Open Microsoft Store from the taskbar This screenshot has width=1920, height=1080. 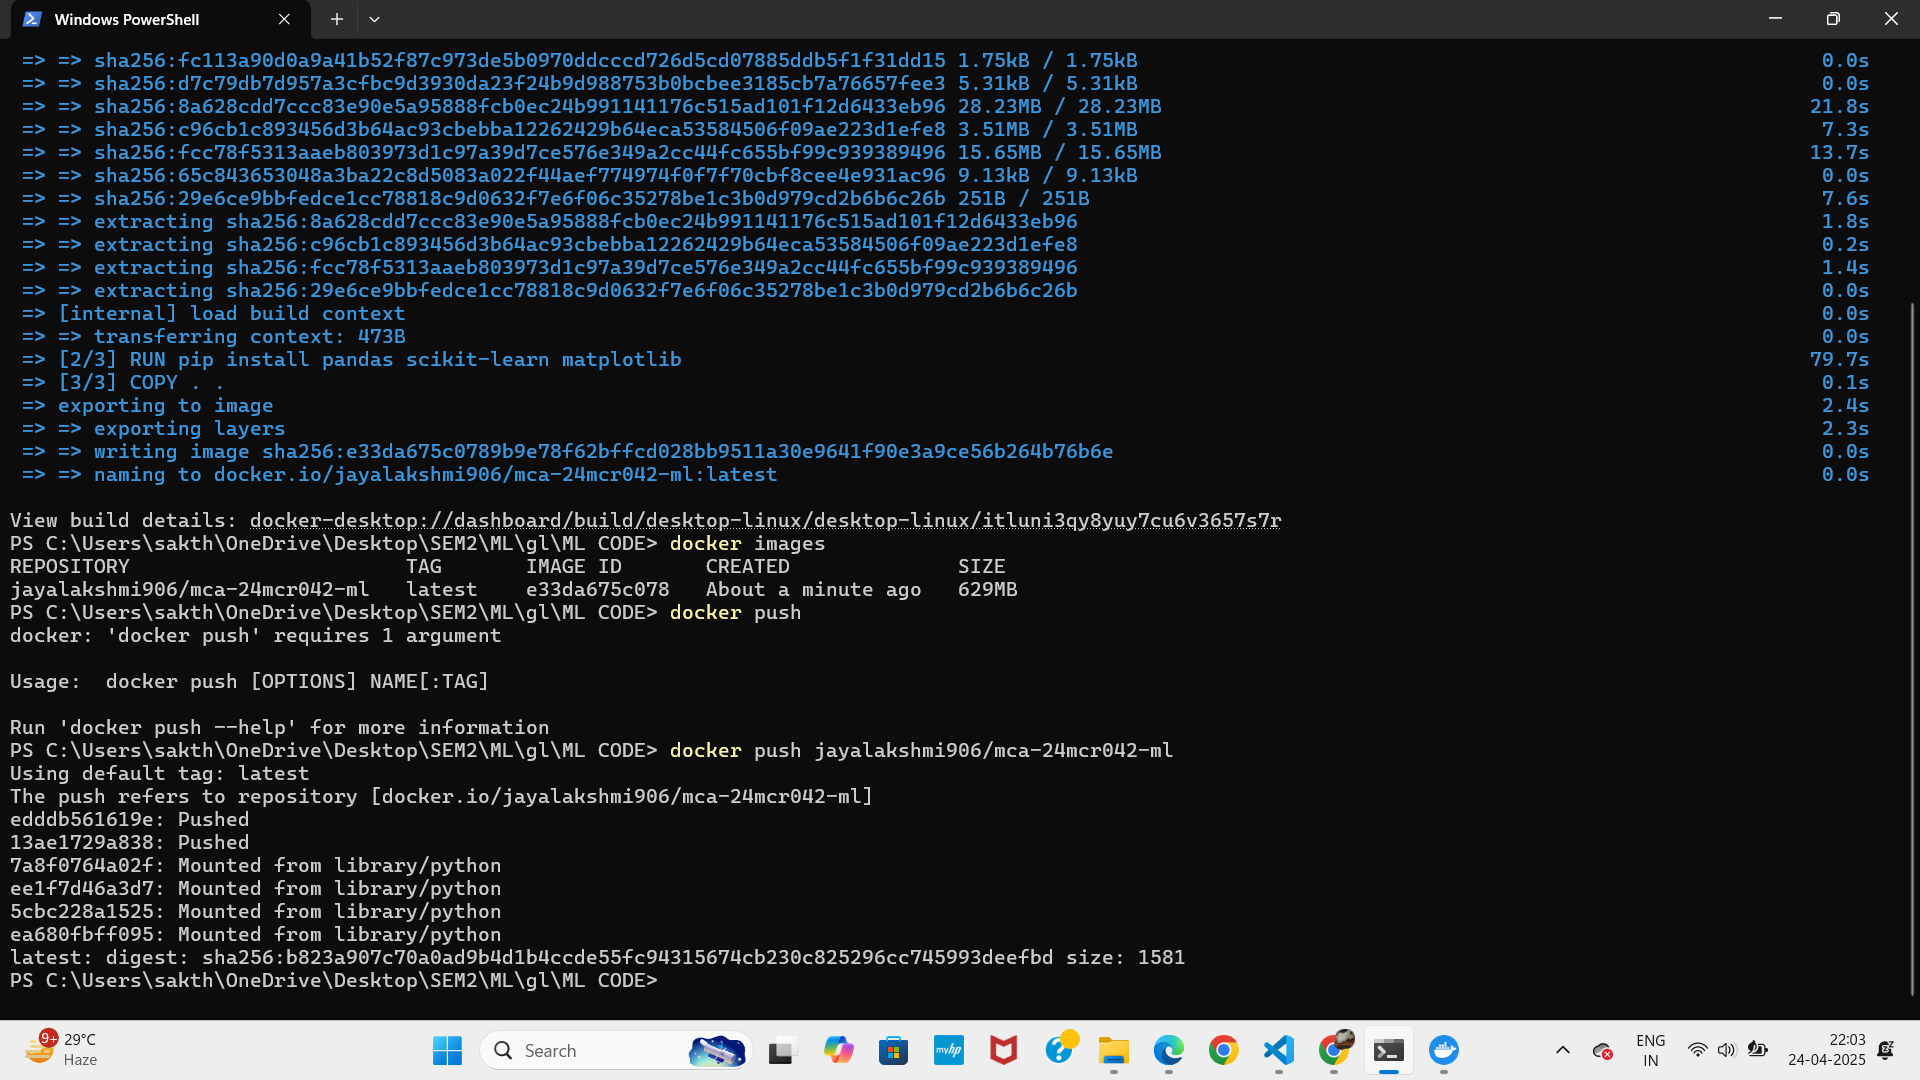pos(893,1050)
